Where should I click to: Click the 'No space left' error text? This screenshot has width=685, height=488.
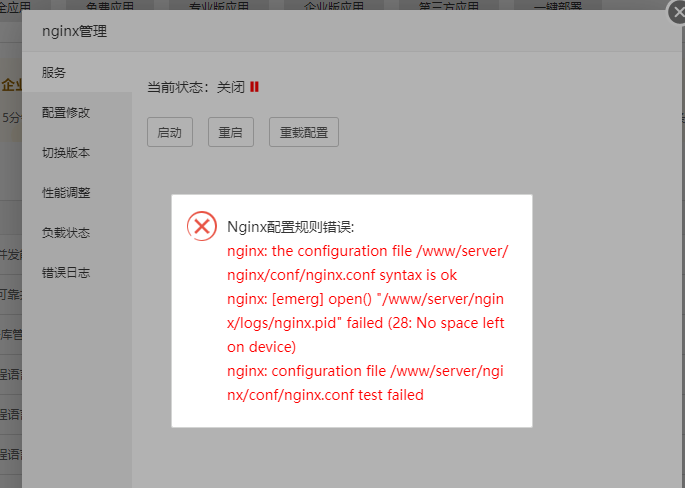(x=460, y=323)
